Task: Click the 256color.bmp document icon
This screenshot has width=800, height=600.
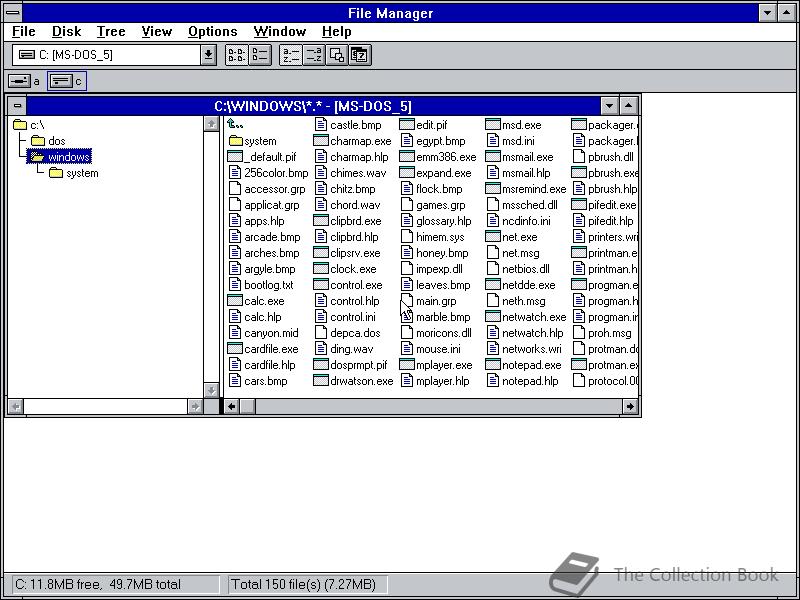Action: (235, 172)
